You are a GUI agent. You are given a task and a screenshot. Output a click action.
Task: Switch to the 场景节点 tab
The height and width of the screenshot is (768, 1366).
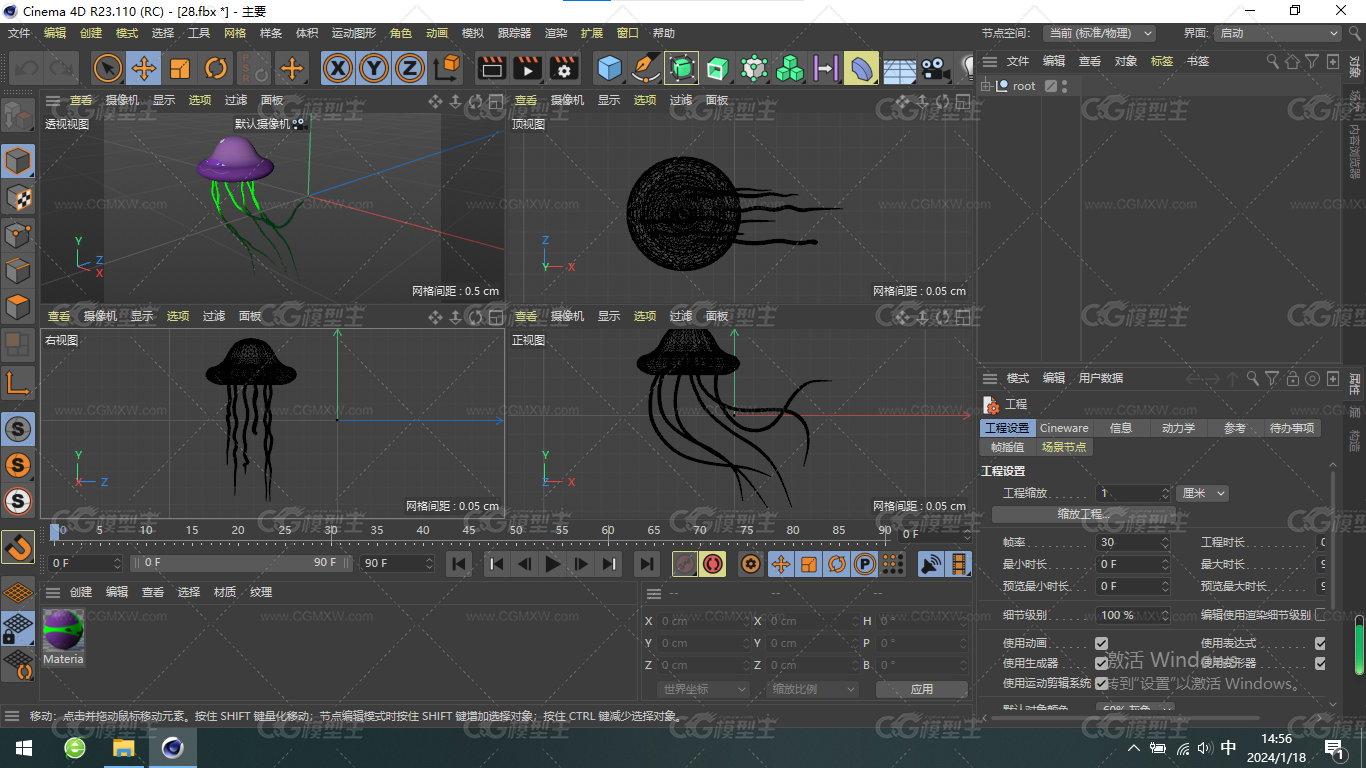(1063, 447)
